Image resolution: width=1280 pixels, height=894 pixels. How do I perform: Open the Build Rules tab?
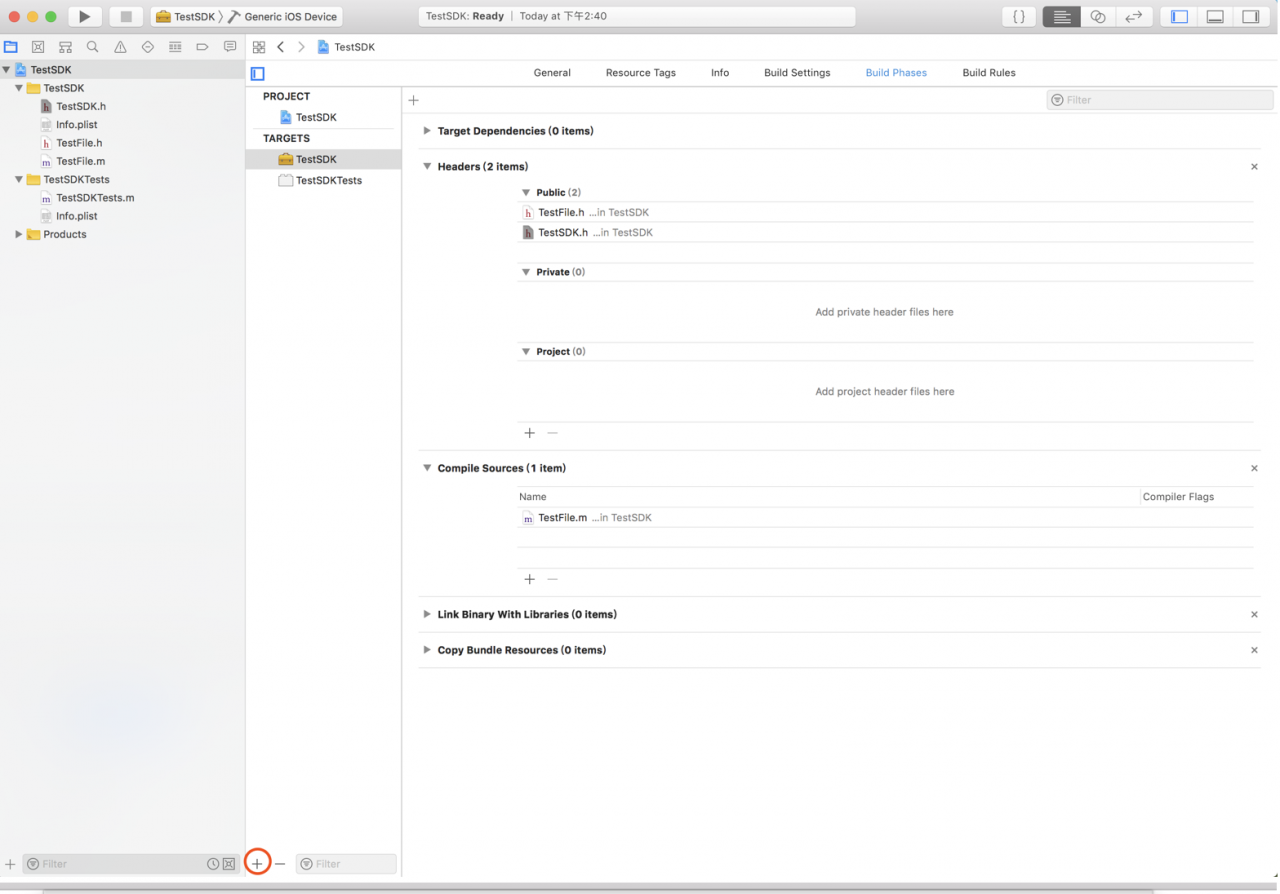(989, 73)
